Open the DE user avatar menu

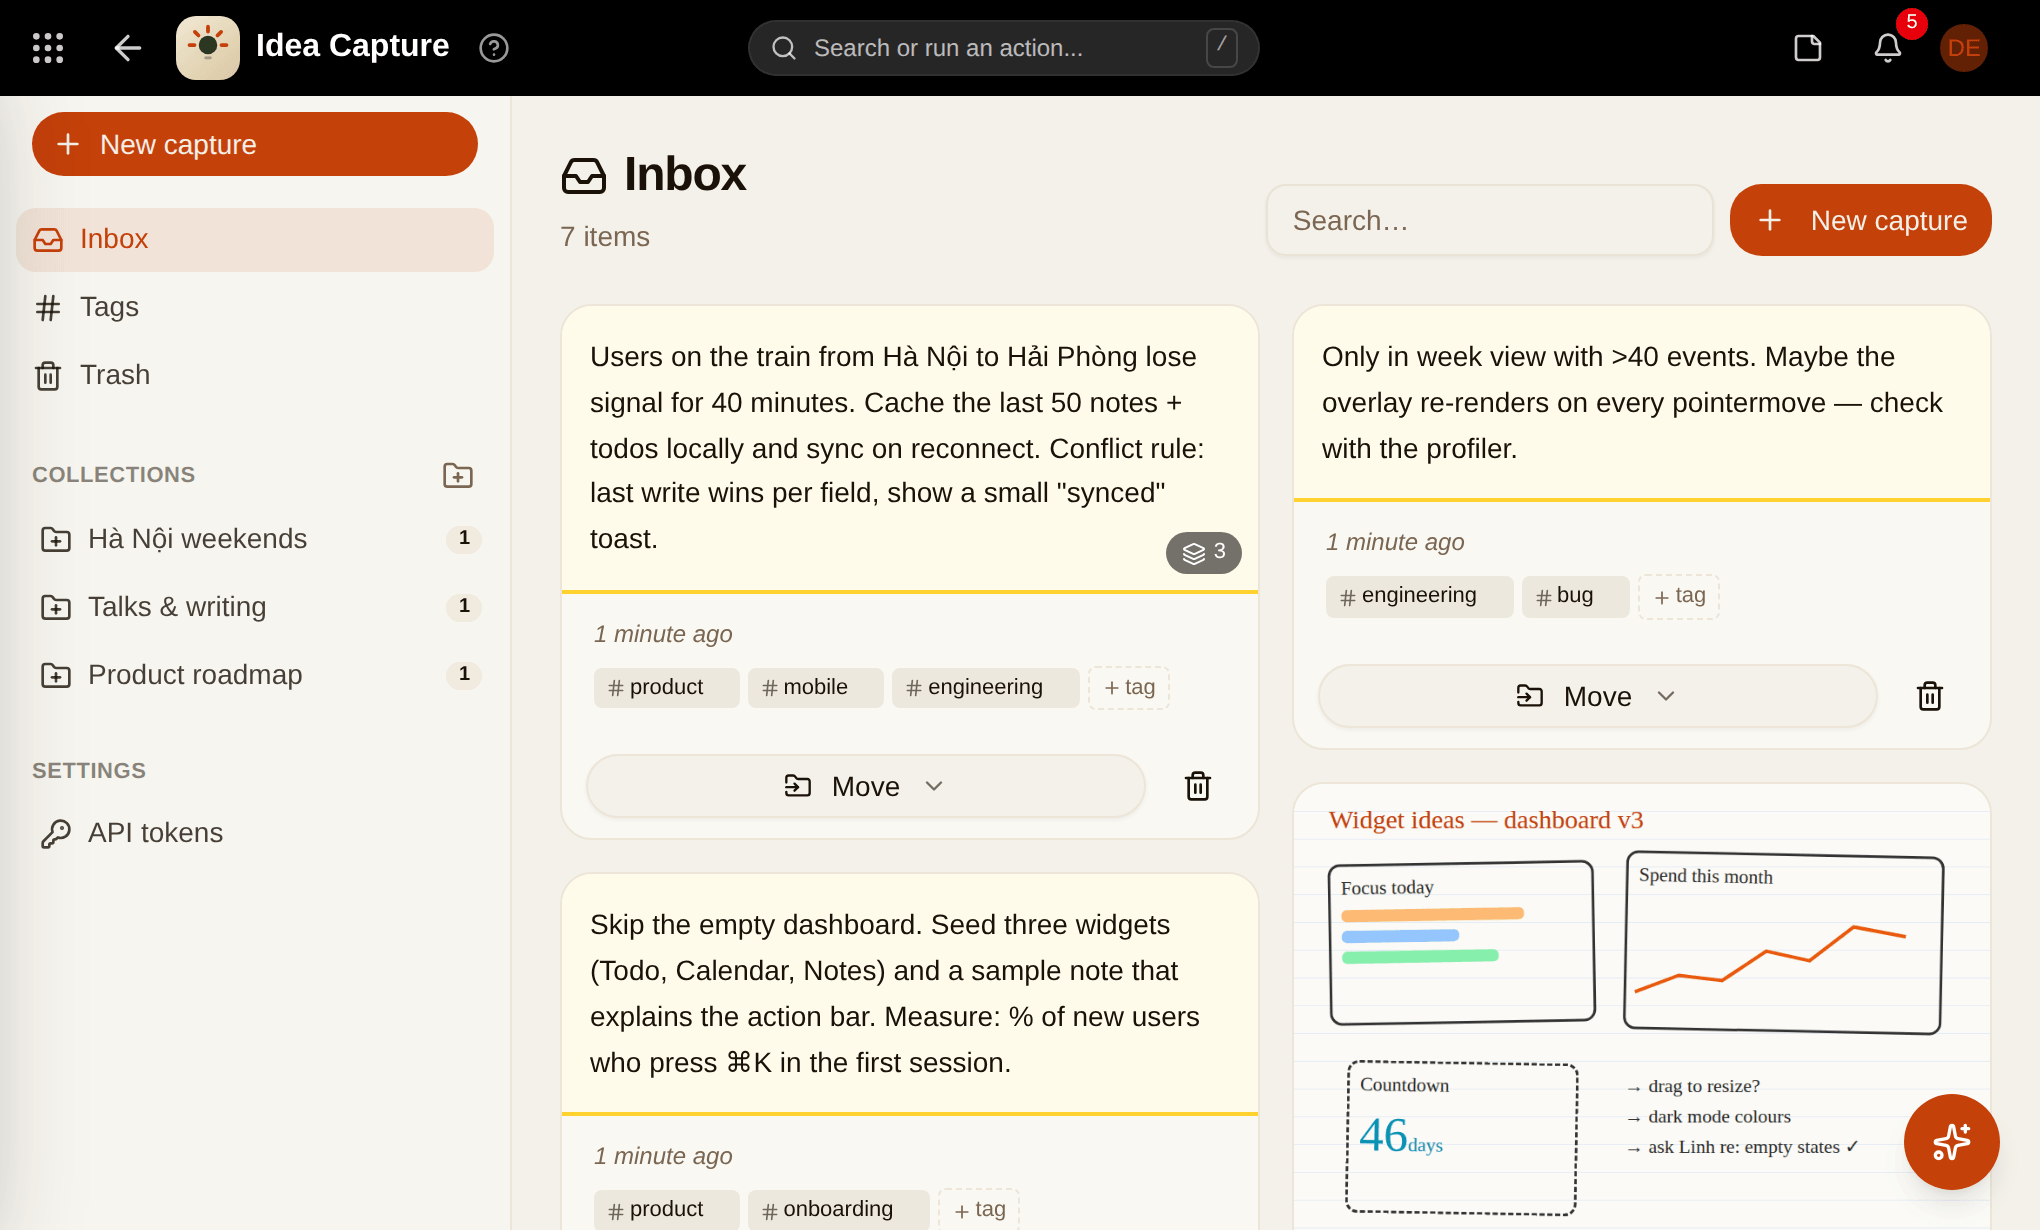click(1964, 48)
